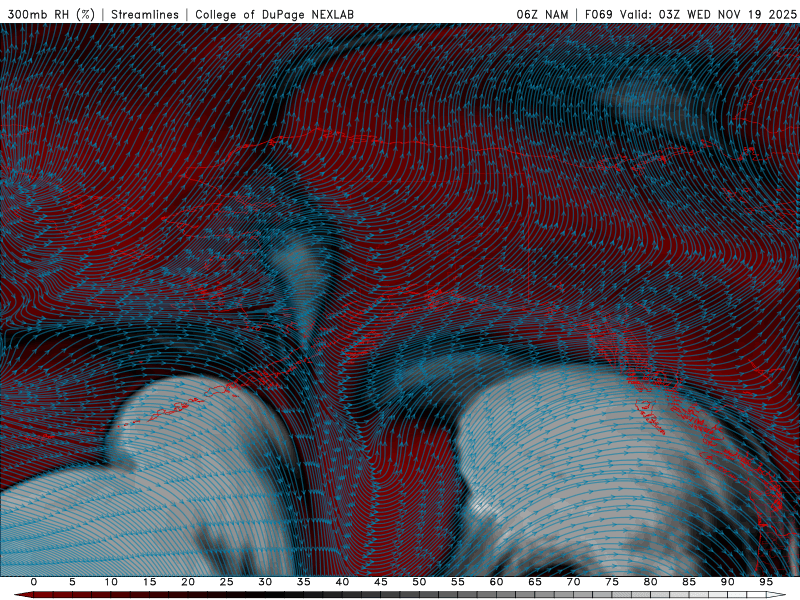Click the "80" colorbar label
The height and width of the screenshot is (600, 800).
[x=650, y=582]
